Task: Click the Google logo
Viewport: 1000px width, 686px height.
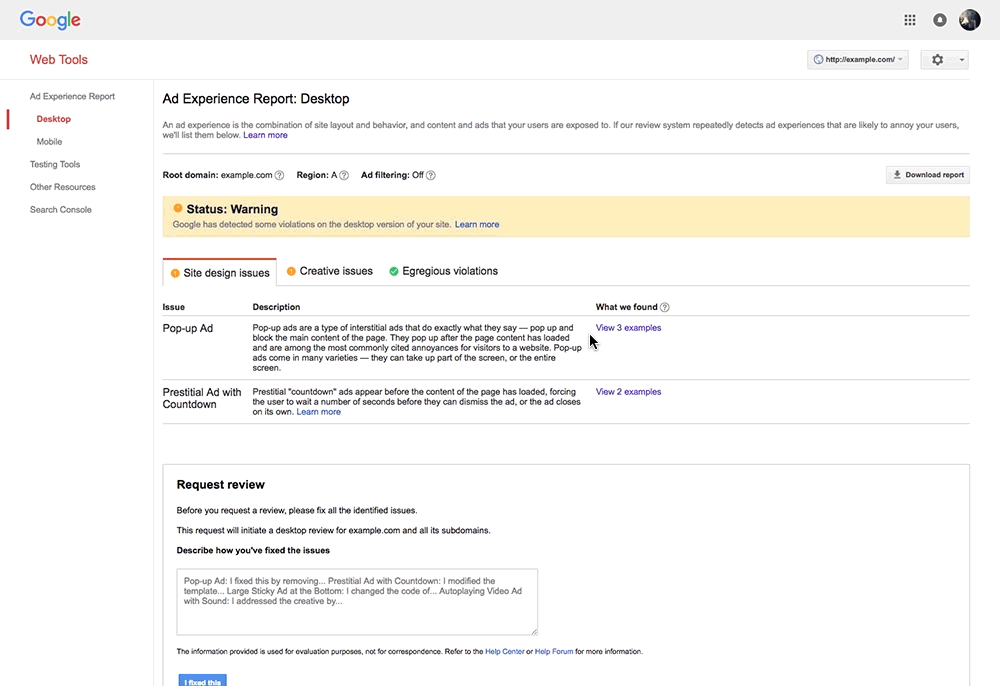Action: click(50, 20)
